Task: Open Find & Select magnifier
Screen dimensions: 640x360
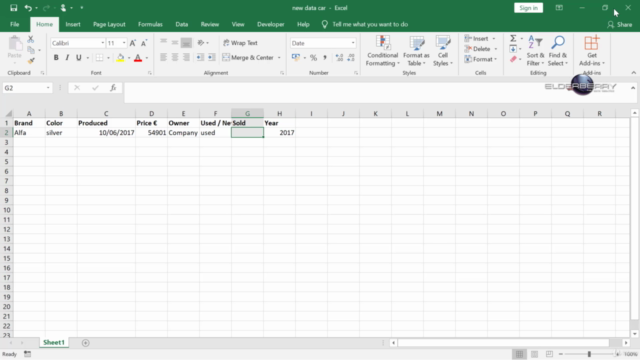Action: point(558,51)
